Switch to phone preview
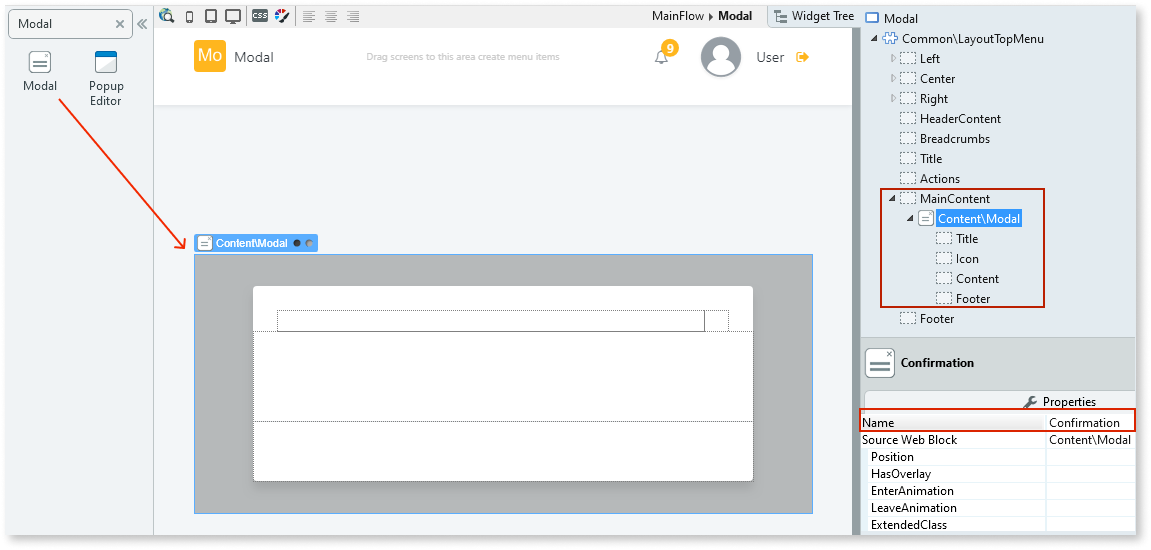Viewport: 1151px width, 550px height. [x=189, y=16]
